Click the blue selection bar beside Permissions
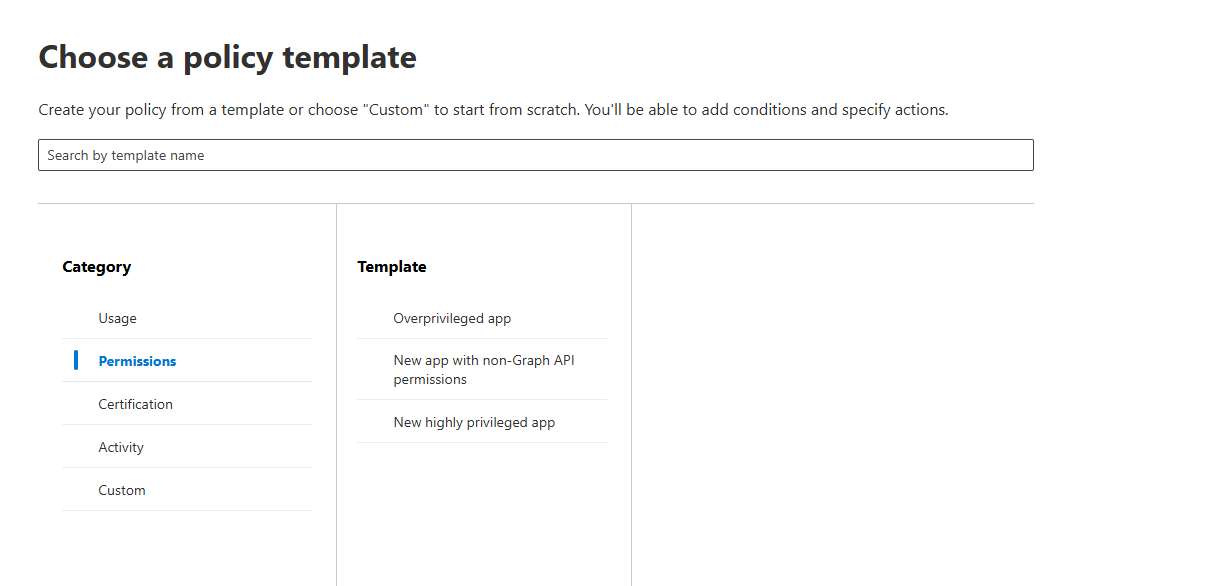 76,360
